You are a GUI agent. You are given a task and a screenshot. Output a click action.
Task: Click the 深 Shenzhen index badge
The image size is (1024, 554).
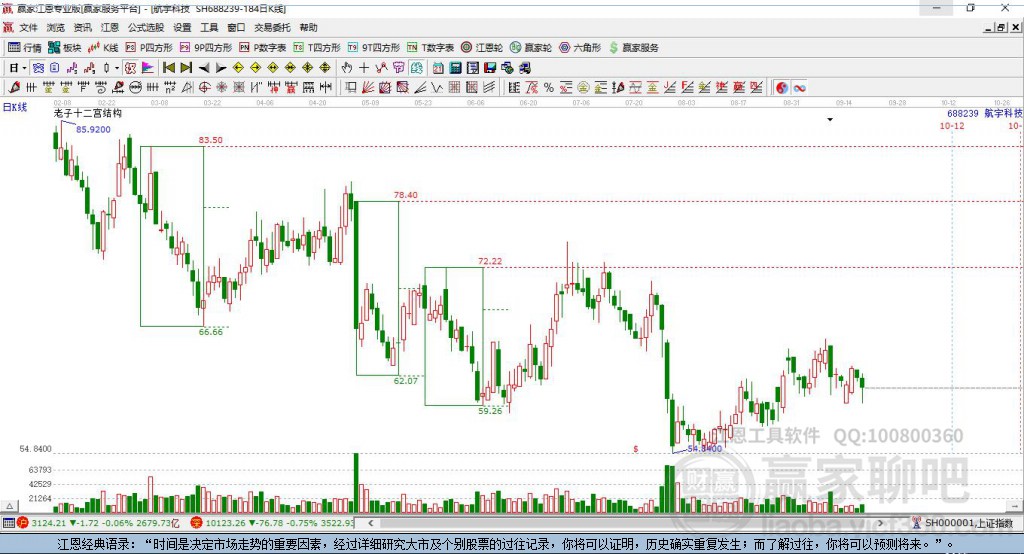coord(197,523)
